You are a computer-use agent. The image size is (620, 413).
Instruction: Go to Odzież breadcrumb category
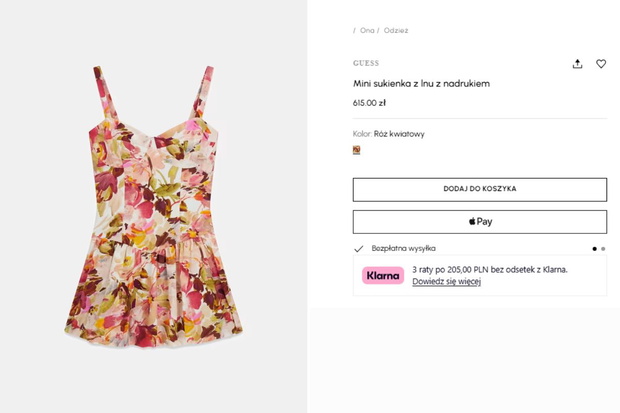click(396, 30)
